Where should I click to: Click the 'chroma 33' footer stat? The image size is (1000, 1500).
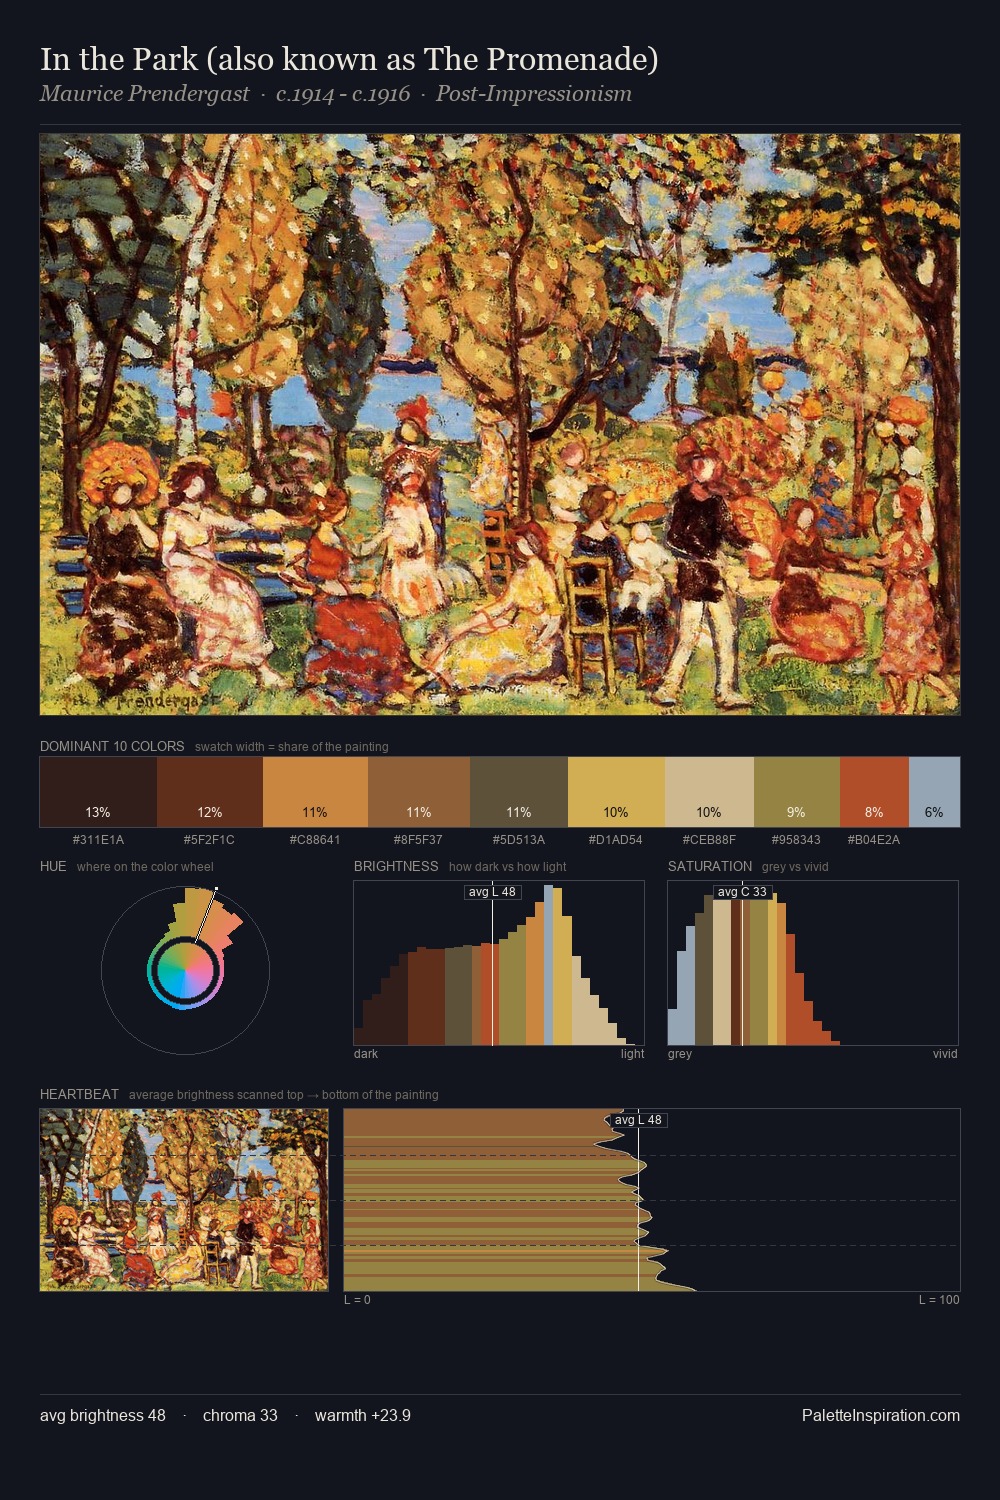pos(240,1415)
